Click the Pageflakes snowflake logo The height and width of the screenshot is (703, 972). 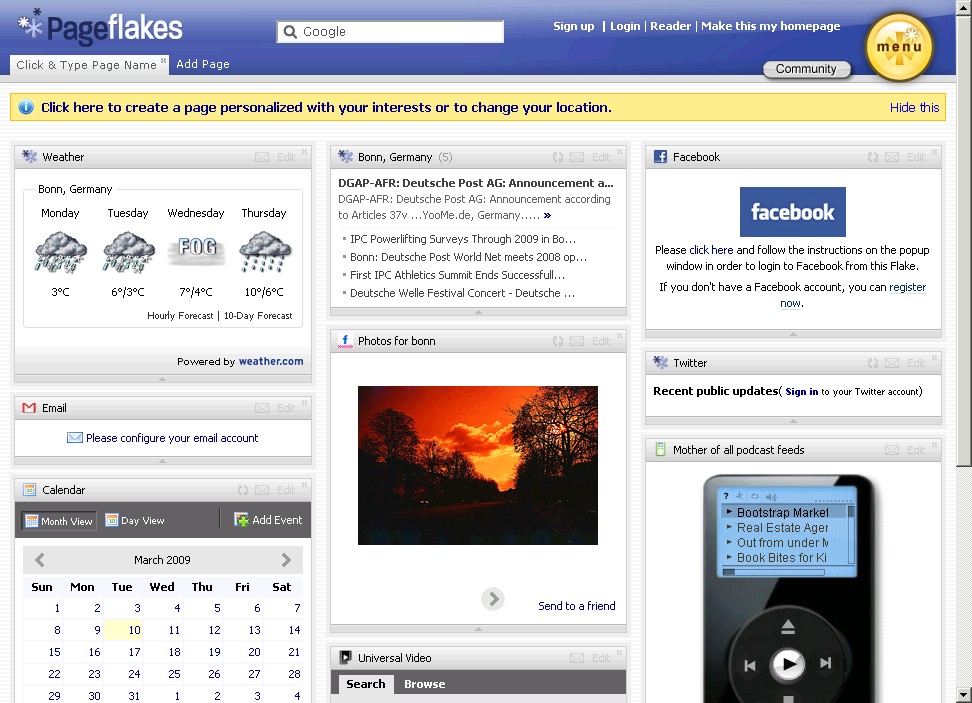pos(30,25)
